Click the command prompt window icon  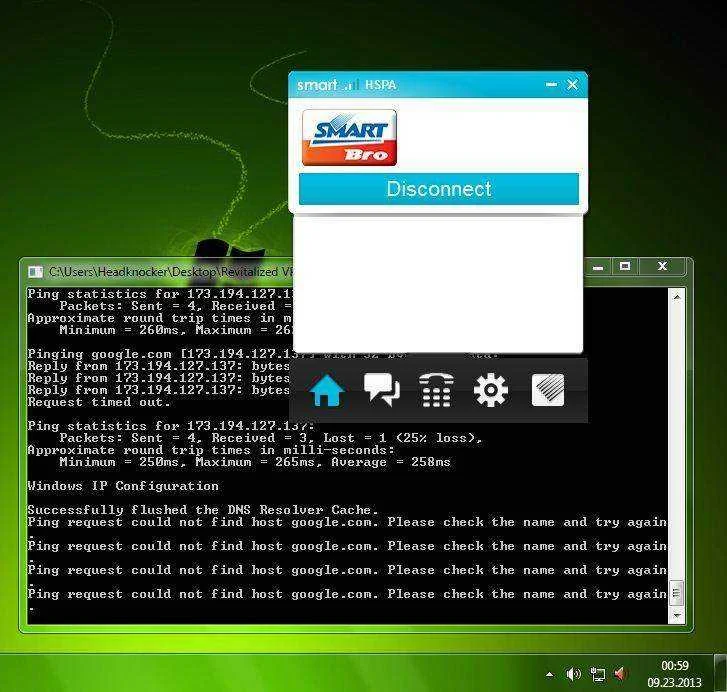(35, 272)
